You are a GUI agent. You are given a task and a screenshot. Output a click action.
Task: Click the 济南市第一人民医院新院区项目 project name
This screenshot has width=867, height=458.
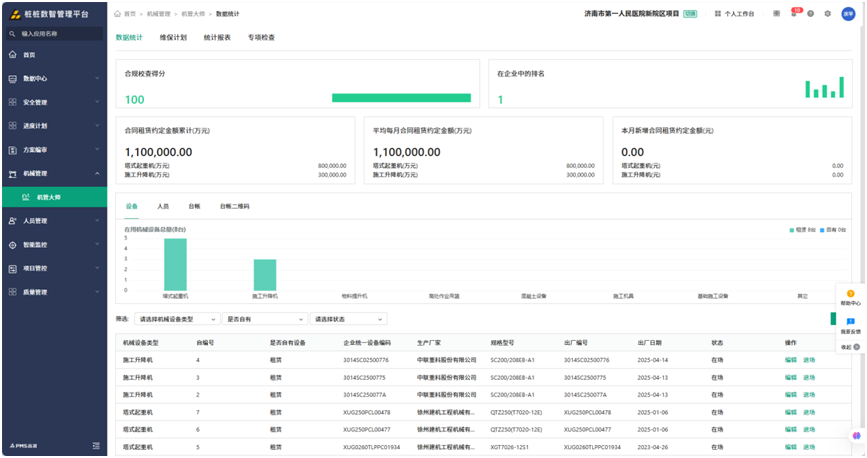(631, 14)
